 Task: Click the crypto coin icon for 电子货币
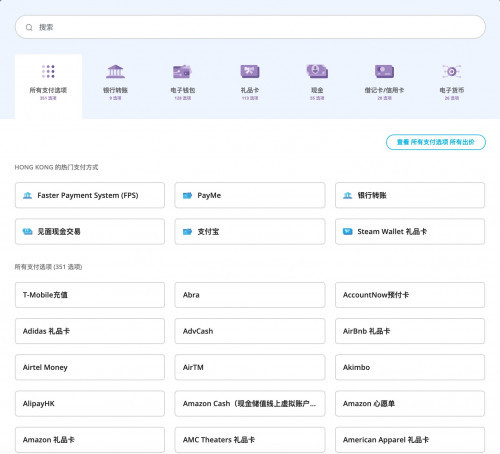tap(452, 71)
